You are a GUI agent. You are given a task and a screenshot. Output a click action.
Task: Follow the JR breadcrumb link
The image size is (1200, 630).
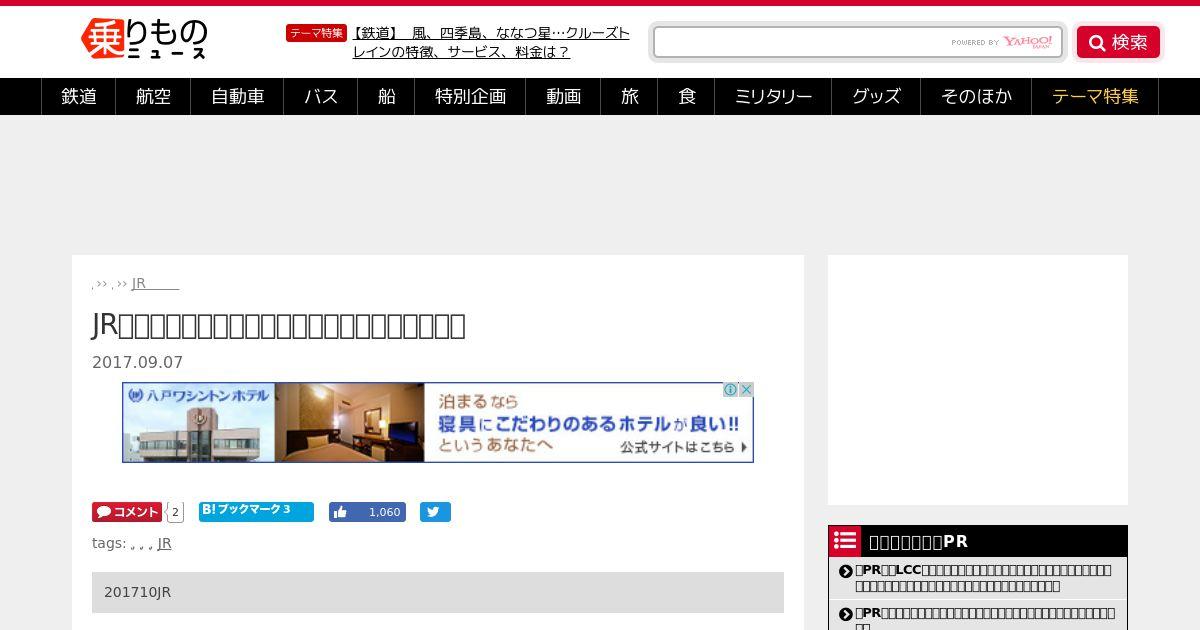[x=155, y=283]
